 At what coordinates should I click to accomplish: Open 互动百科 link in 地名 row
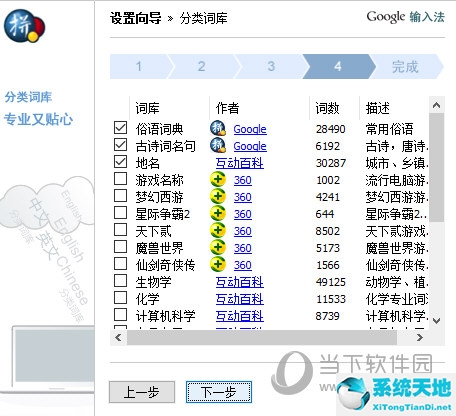pyautogui.click(x=240, y=163)
